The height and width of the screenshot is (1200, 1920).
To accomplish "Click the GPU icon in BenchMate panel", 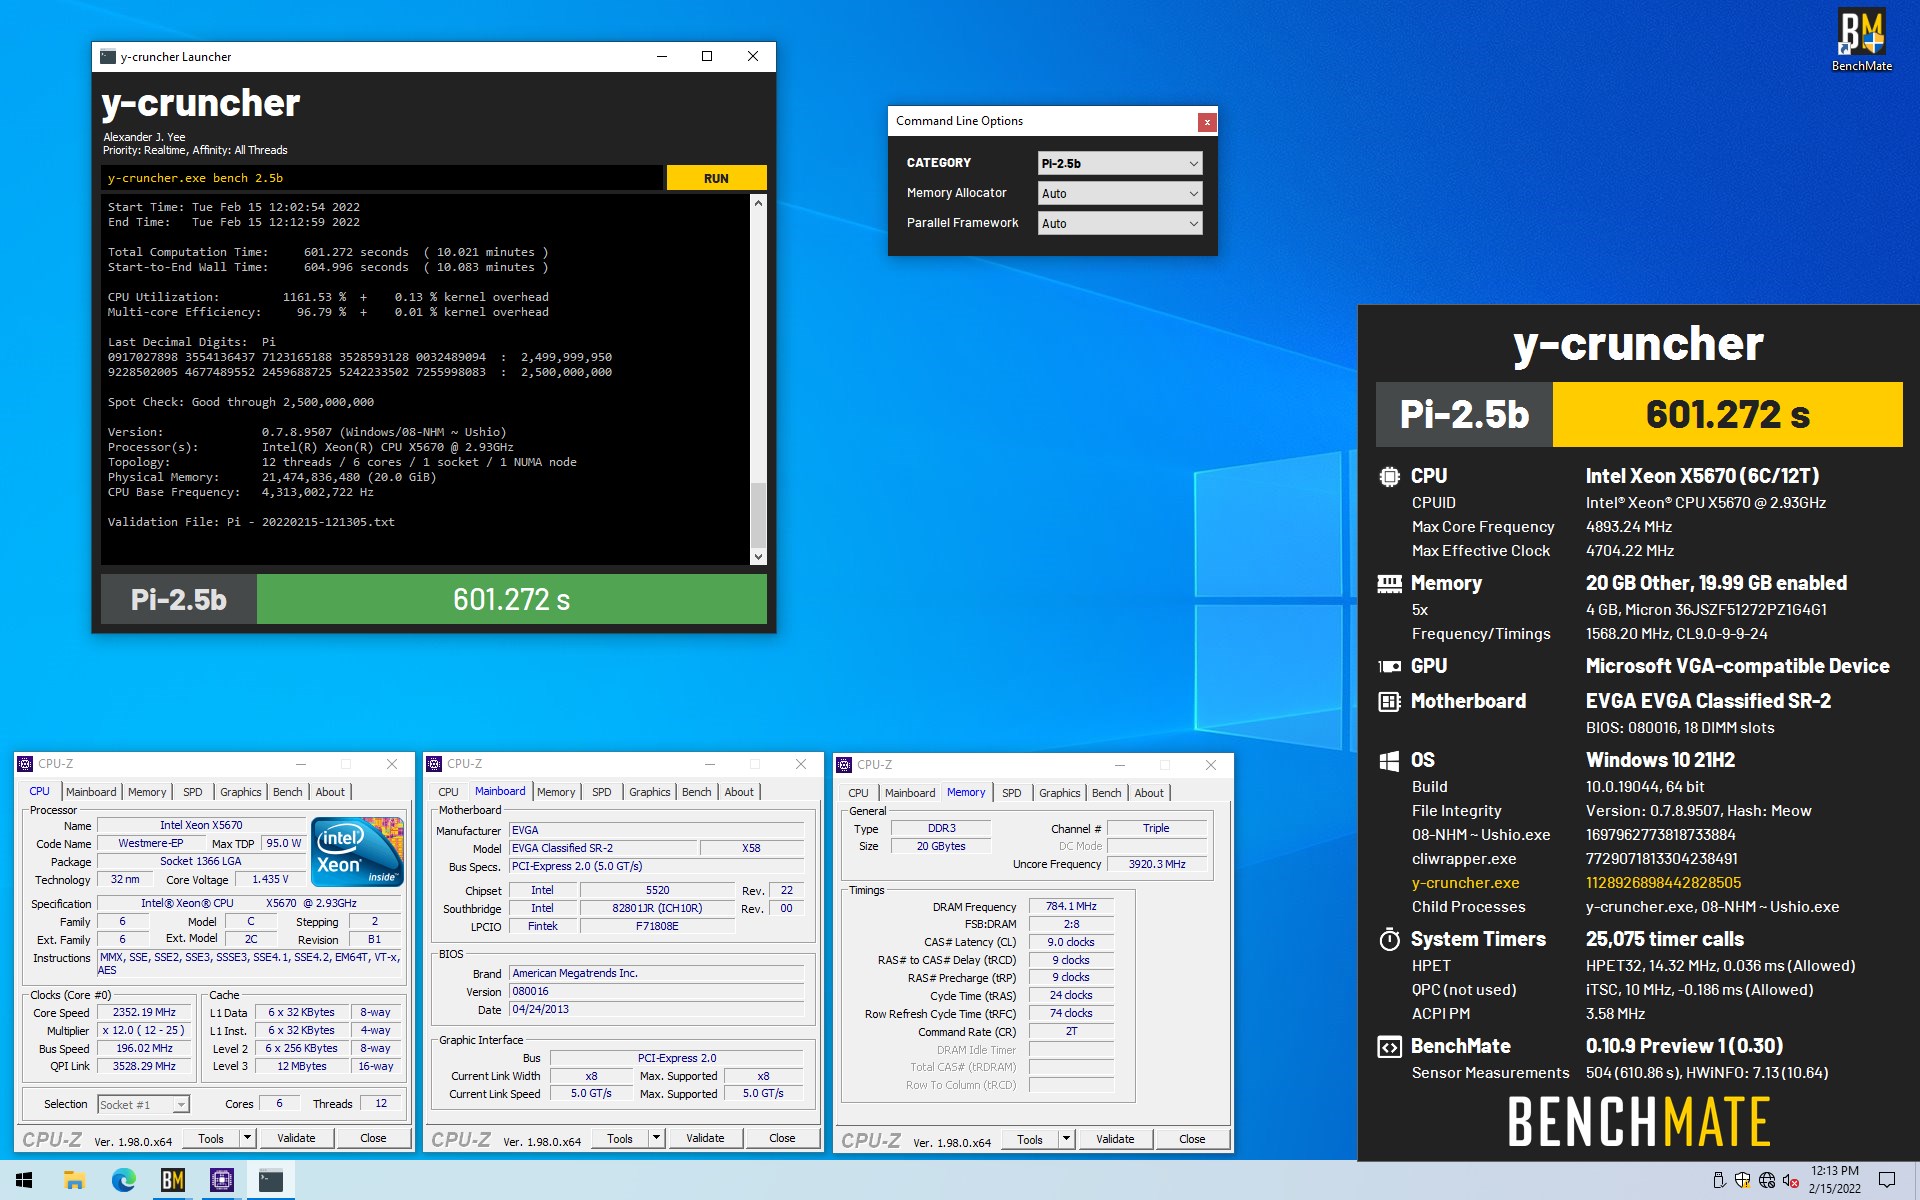I will pyautogui.click(x=1389, y=666).
